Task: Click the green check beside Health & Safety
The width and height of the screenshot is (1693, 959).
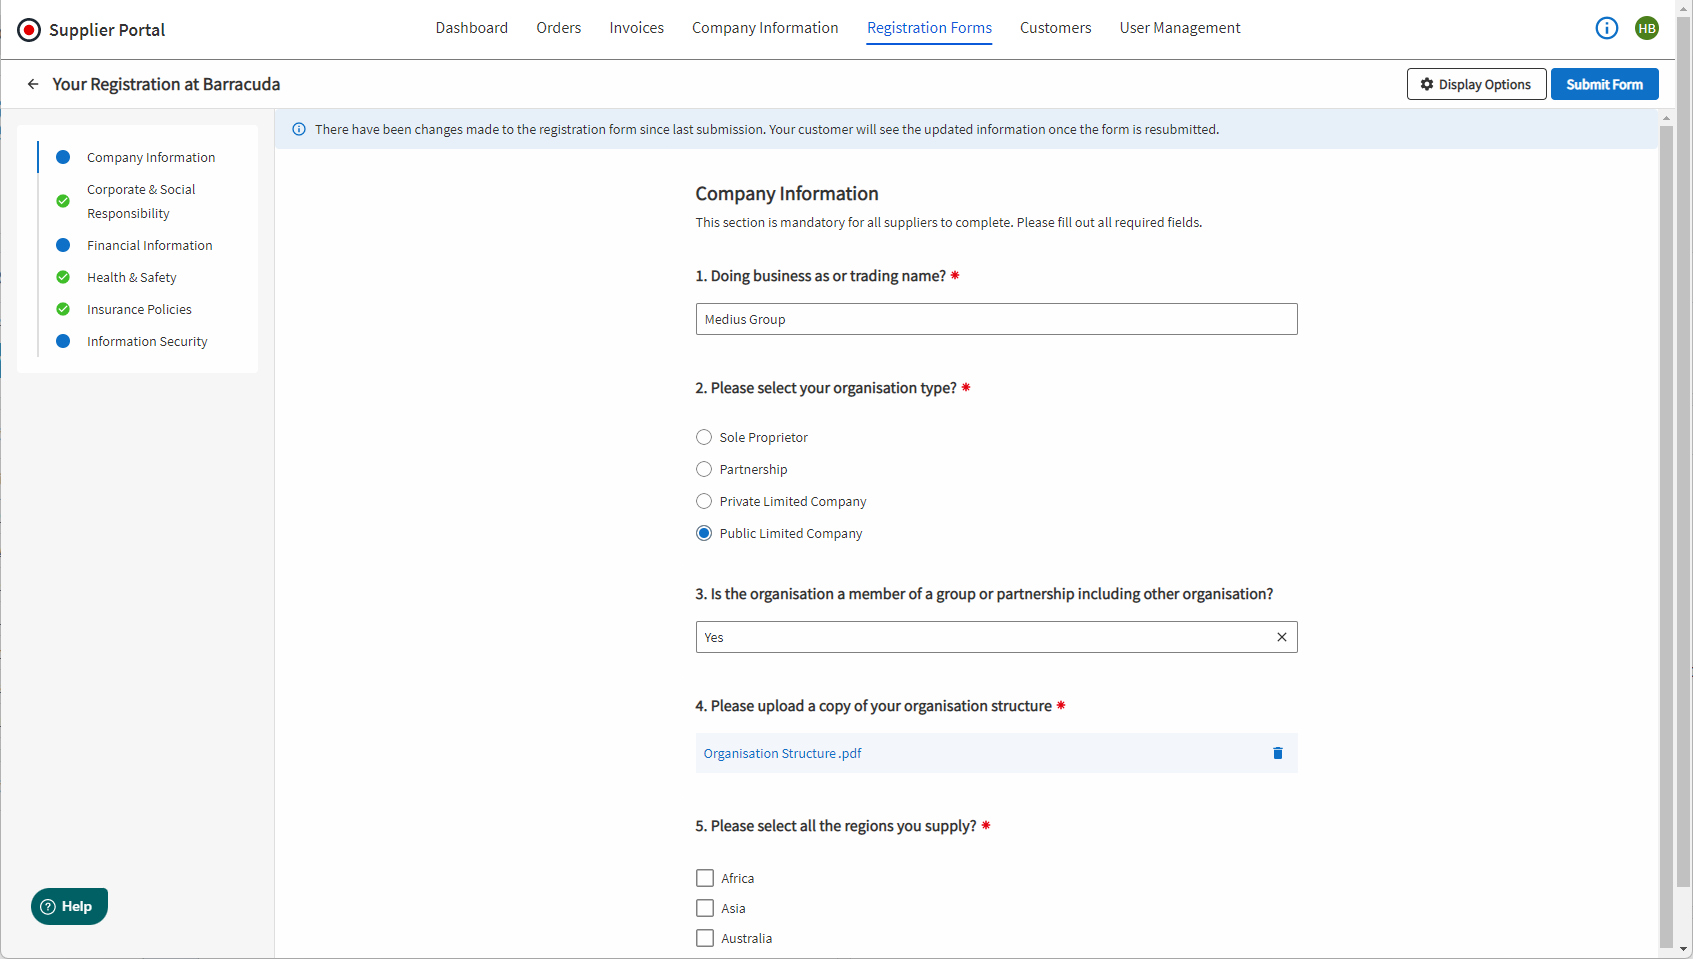Action: coord(62,277)
